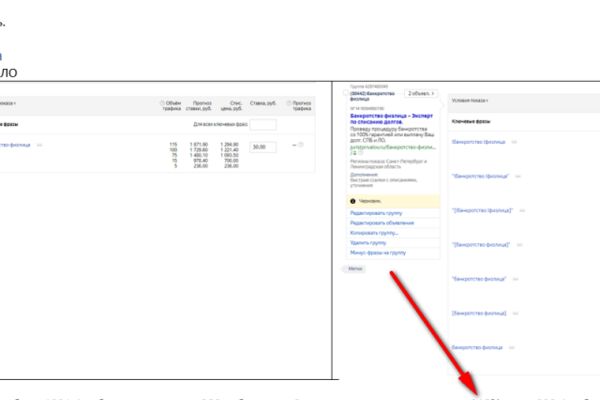Click the Черновик status label
Viewport: 600px width, 400px height.
pos(370,201)
